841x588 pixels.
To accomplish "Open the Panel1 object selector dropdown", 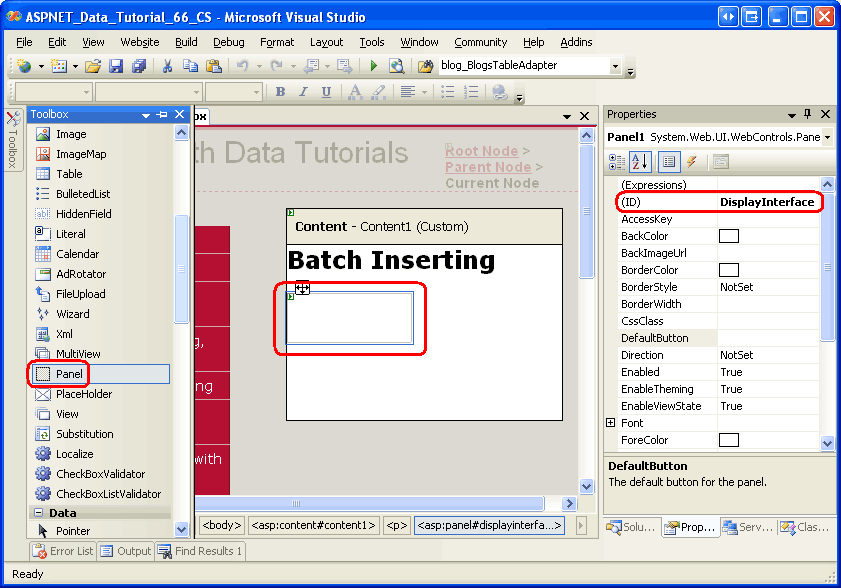I will point(827,137).
